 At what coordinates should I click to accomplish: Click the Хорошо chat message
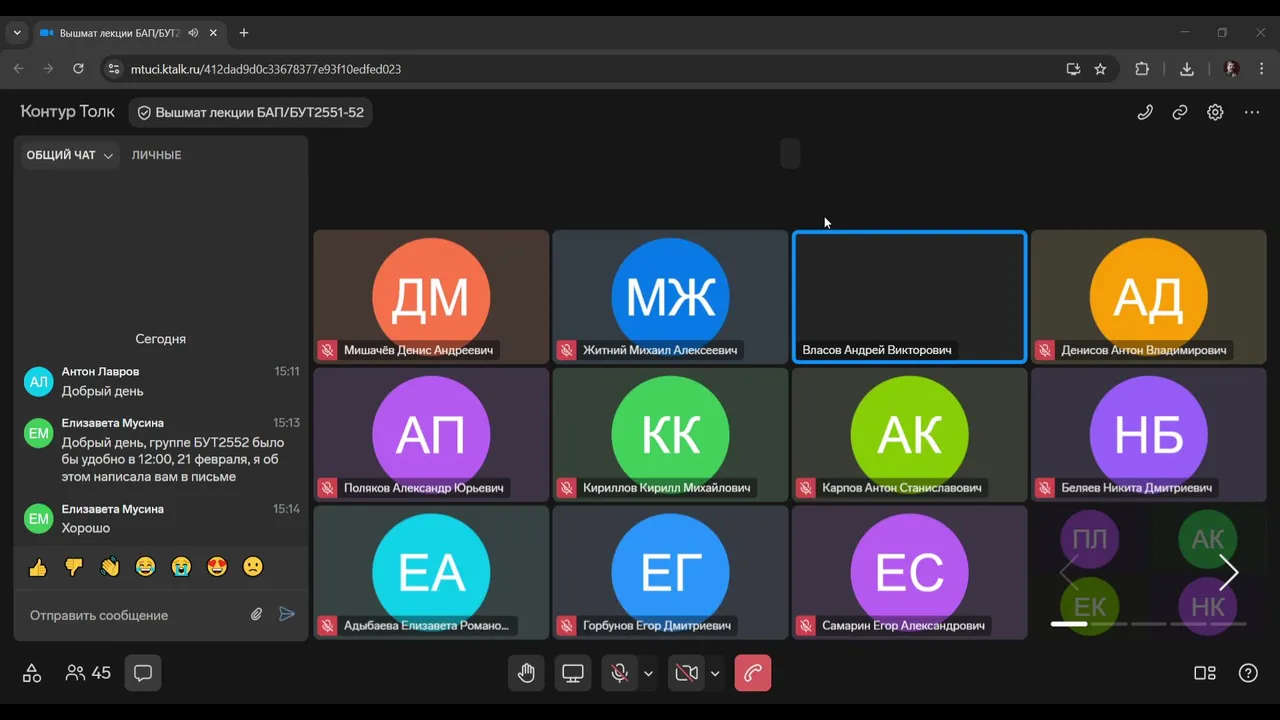86,528
